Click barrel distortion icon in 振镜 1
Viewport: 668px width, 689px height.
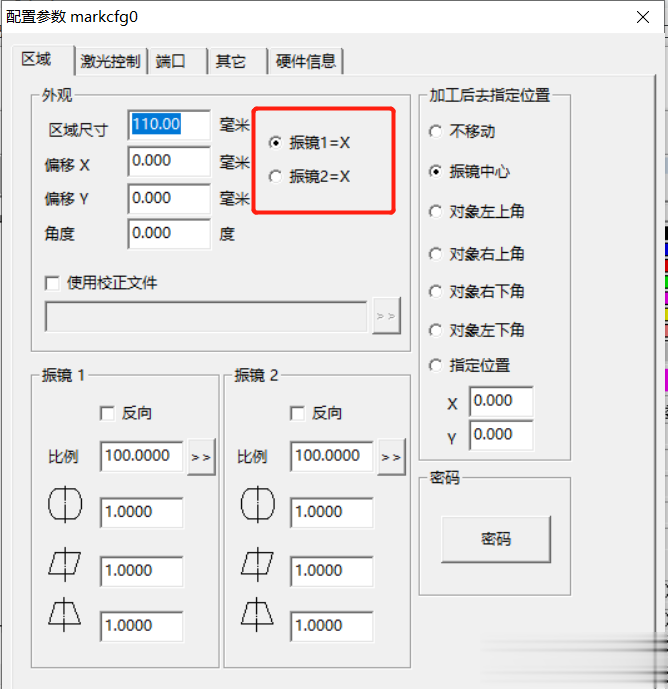(65, 504)
